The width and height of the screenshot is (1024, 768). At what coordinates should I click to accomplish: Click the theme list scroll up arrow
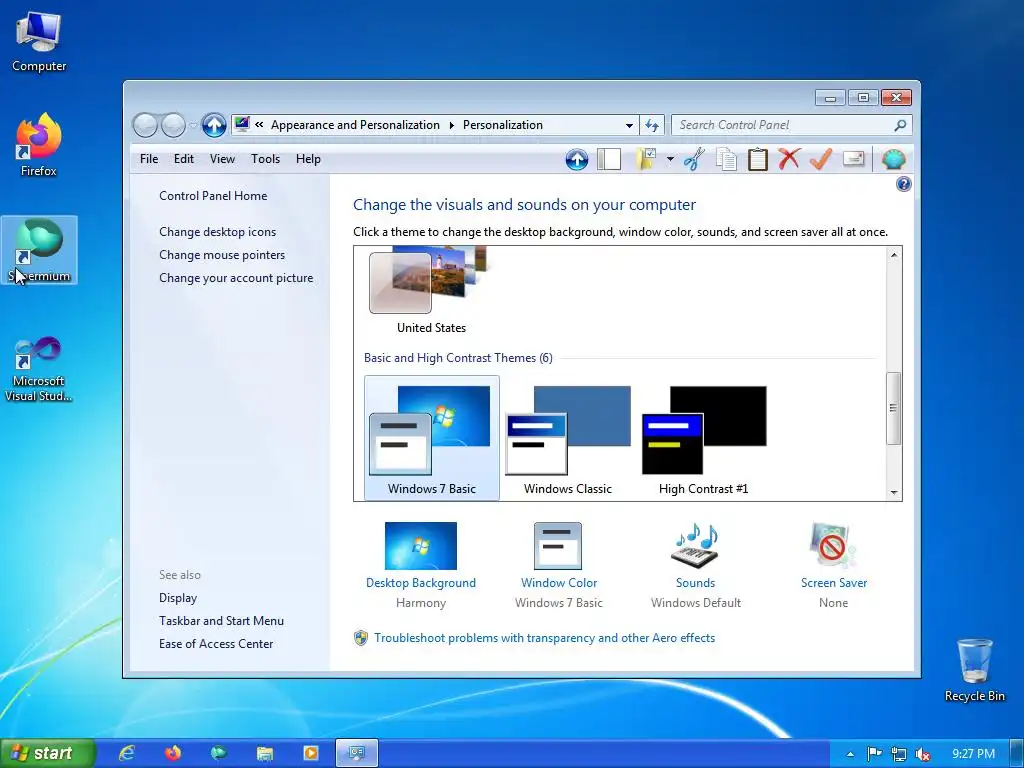coord(894,255)
